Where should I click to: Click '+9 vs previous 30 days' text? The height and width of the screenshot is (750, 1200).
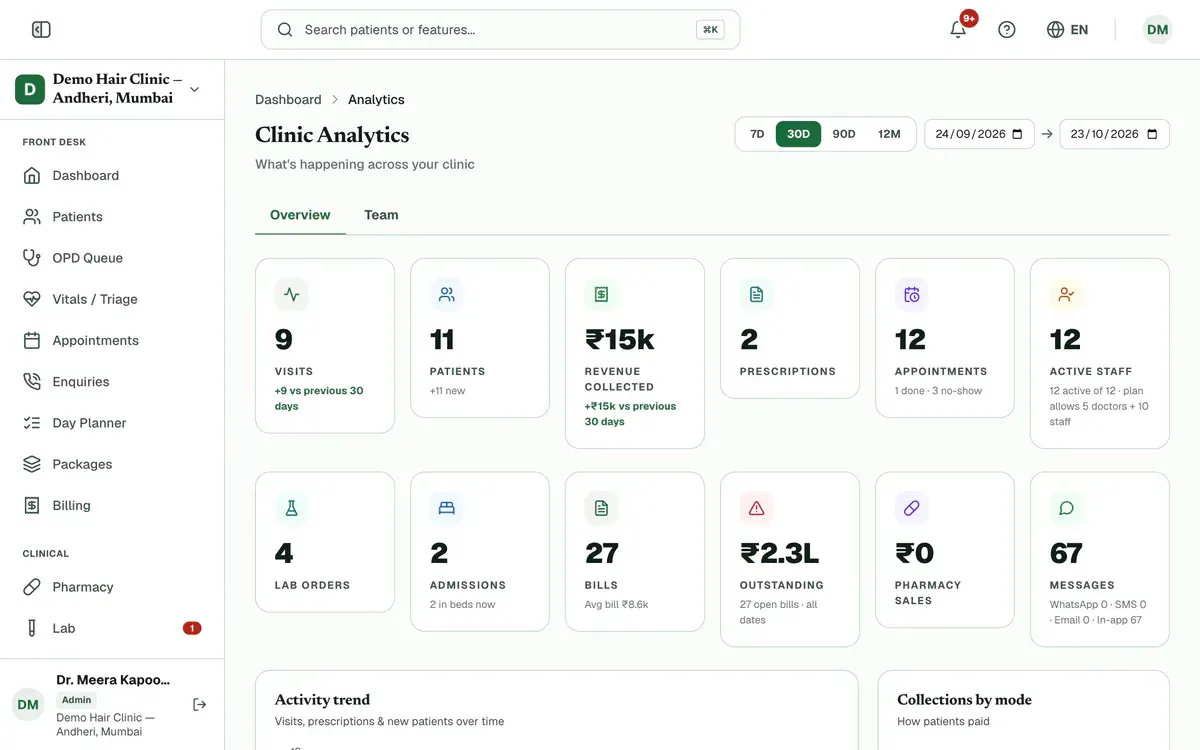click(x=319, y=398)
